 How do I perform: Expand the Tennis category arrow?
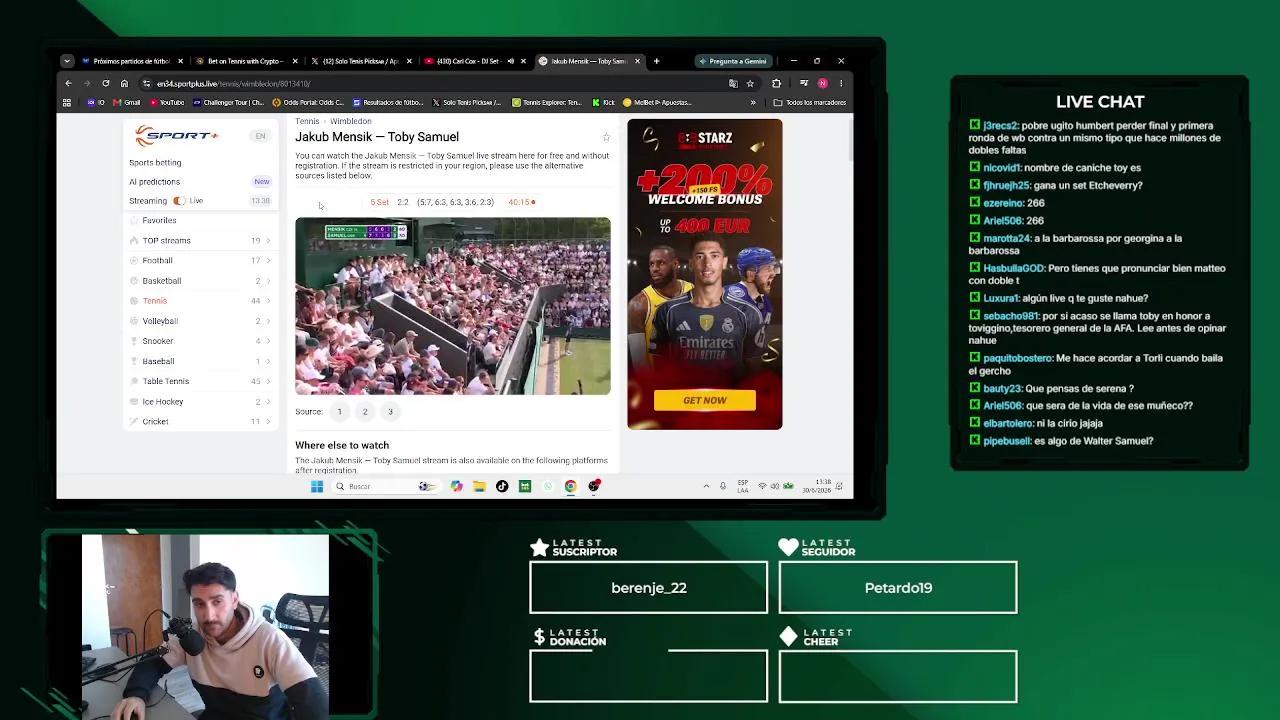(x=268, y=301)
